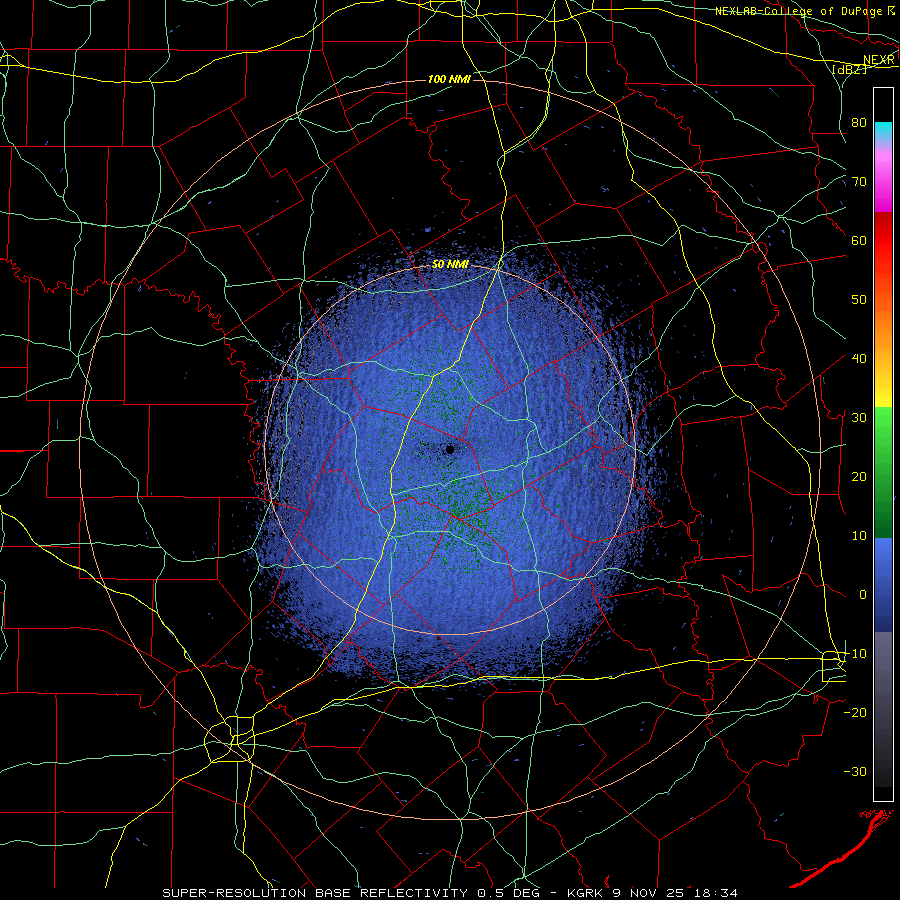This screenshot has height=900, width=900.
Task: Click the "18:34" timestamp in the caption
Action: 715,893
